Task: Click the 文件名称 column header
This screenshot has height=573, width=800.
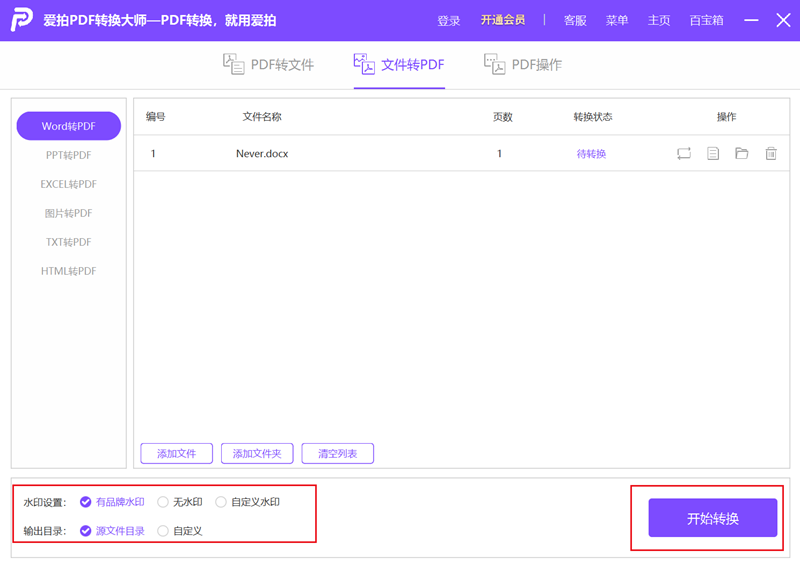Action: 262,117
